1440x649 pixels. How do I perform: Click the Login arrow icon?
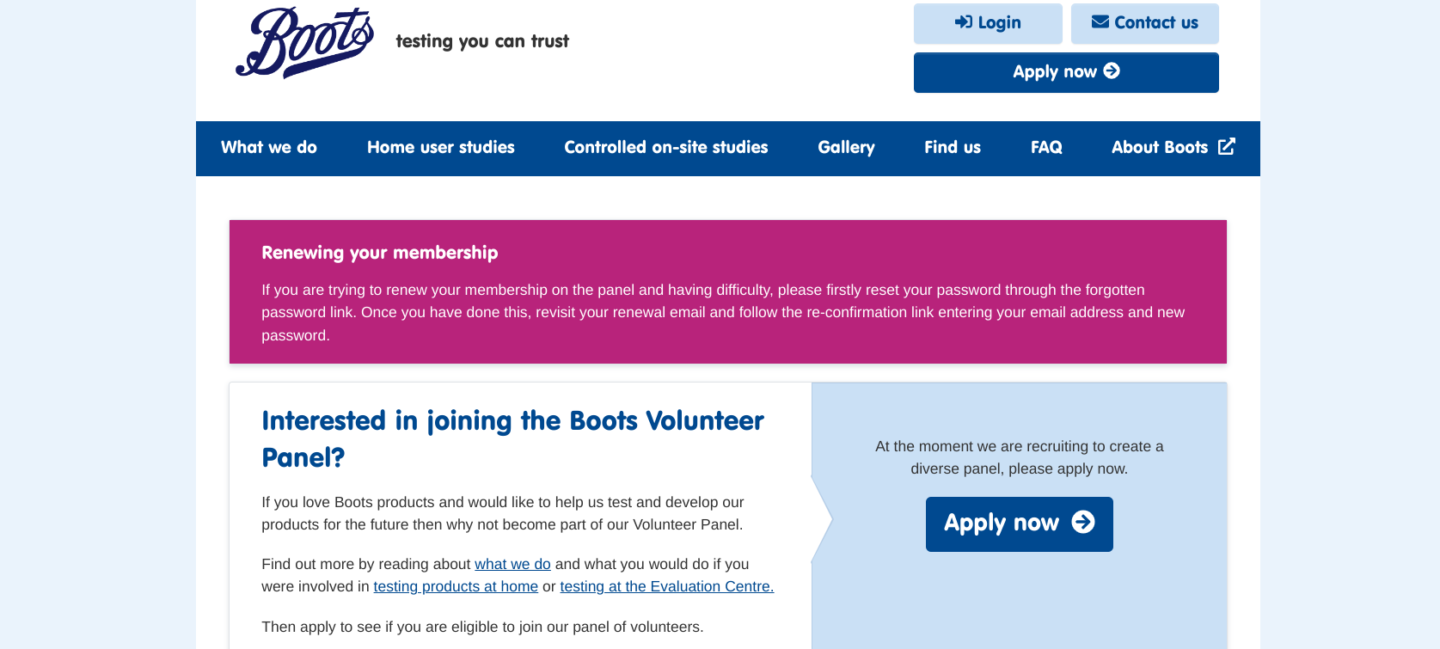point(963,22)
